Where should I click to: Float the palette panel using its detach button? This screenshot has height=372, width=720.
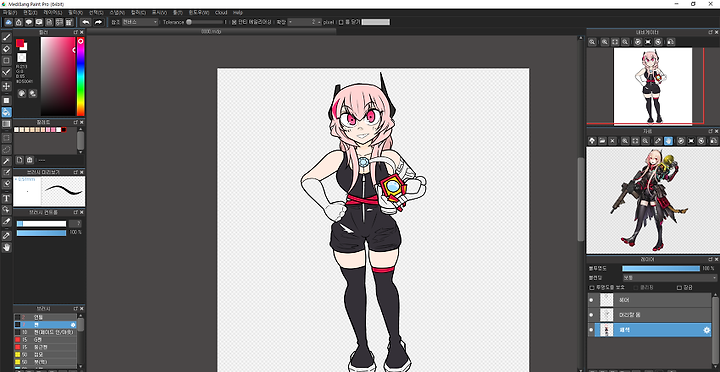75,122
